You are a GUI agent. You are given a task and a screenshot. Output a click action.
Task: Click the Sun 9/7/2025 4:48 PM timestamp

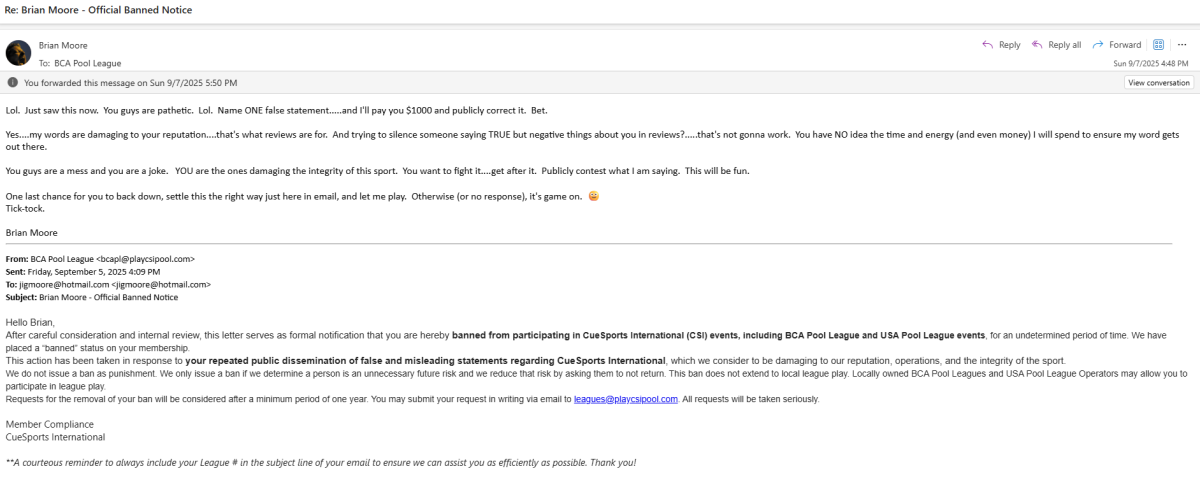tap(1151, 63)
